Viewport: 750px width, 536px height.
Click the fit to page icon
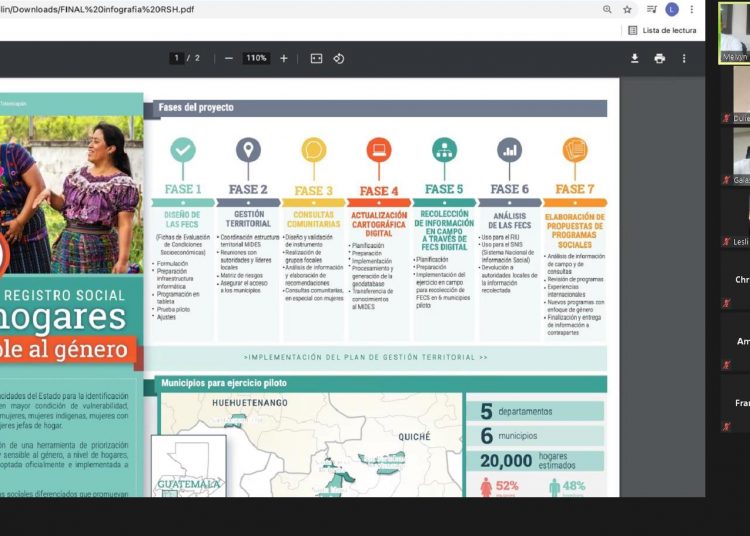coord(316,59)
